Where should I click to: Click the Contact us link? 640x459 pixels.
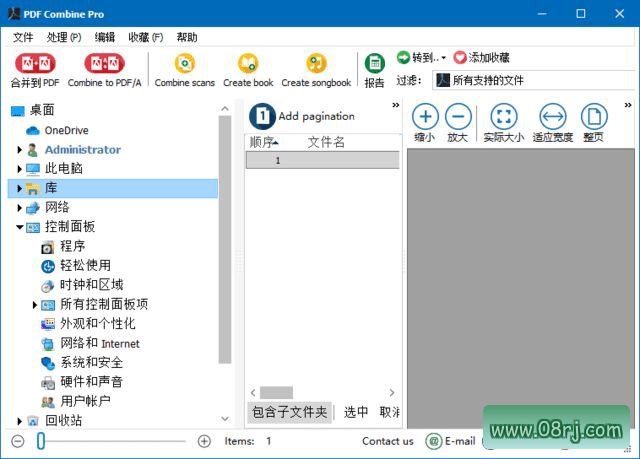click(x=388, y=441)
